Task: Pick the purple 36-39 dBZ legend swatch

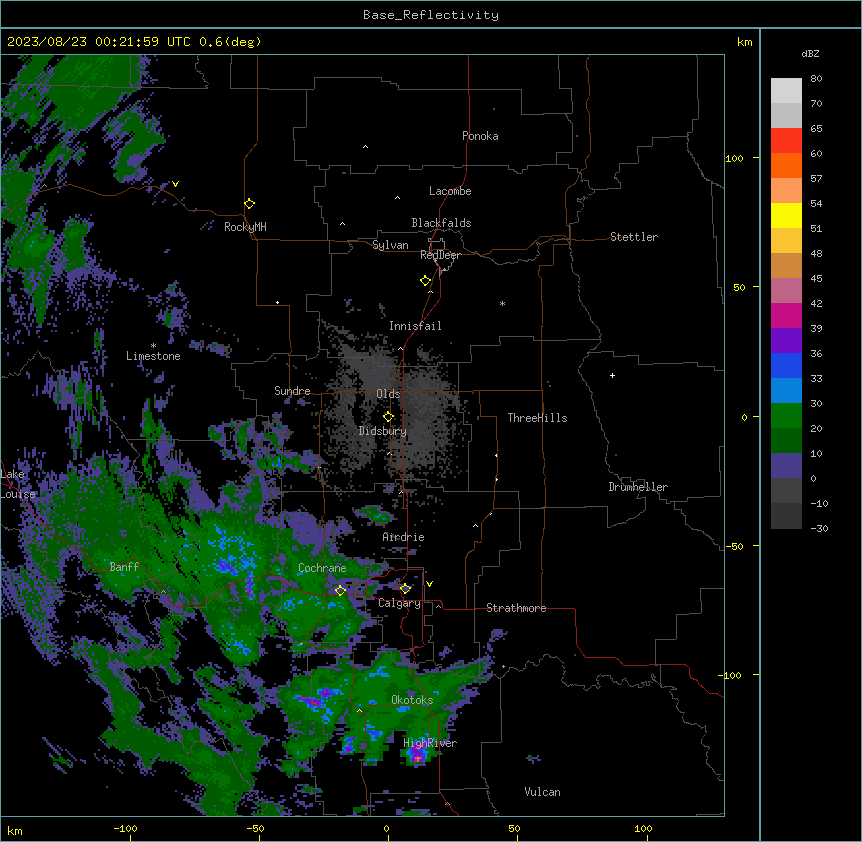Action: (786, 341)
